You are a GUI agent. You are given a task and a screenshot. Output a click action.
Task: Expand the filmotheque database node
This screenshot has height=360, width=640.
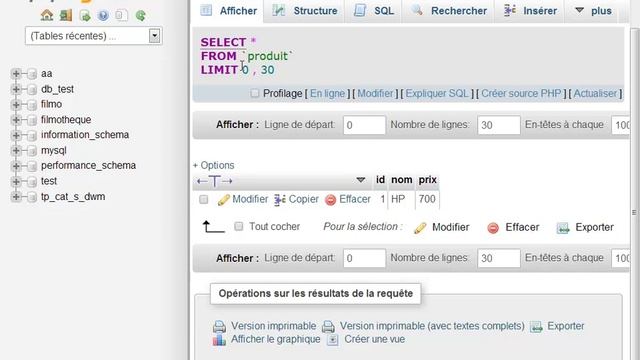[x=16, y=120]
